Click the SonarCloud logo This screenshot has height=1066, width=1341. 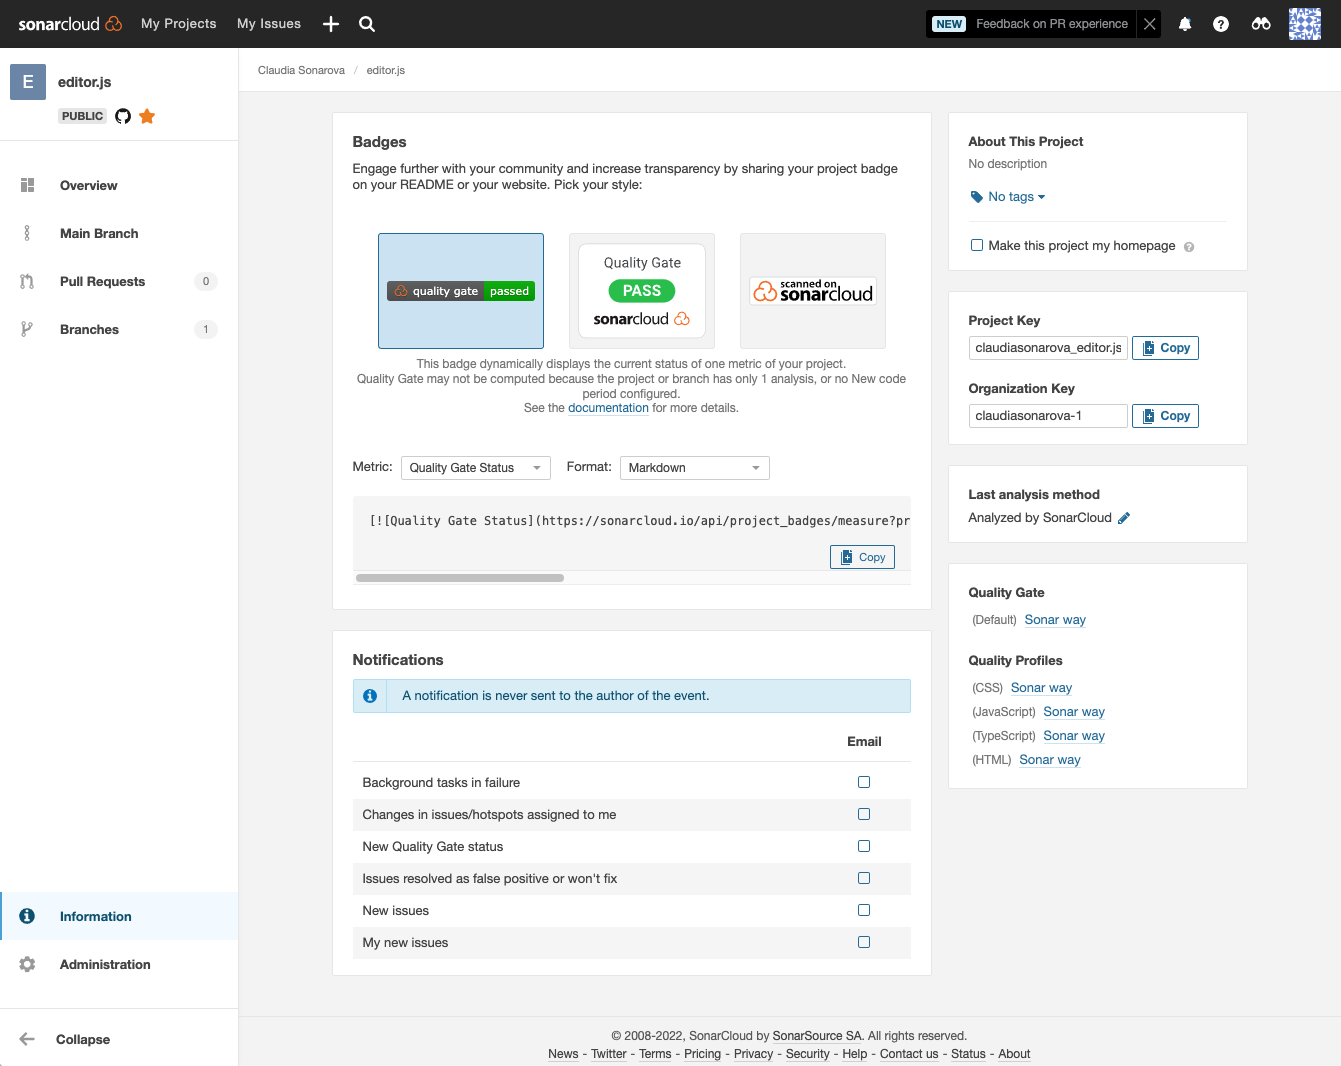click(70, 24)
